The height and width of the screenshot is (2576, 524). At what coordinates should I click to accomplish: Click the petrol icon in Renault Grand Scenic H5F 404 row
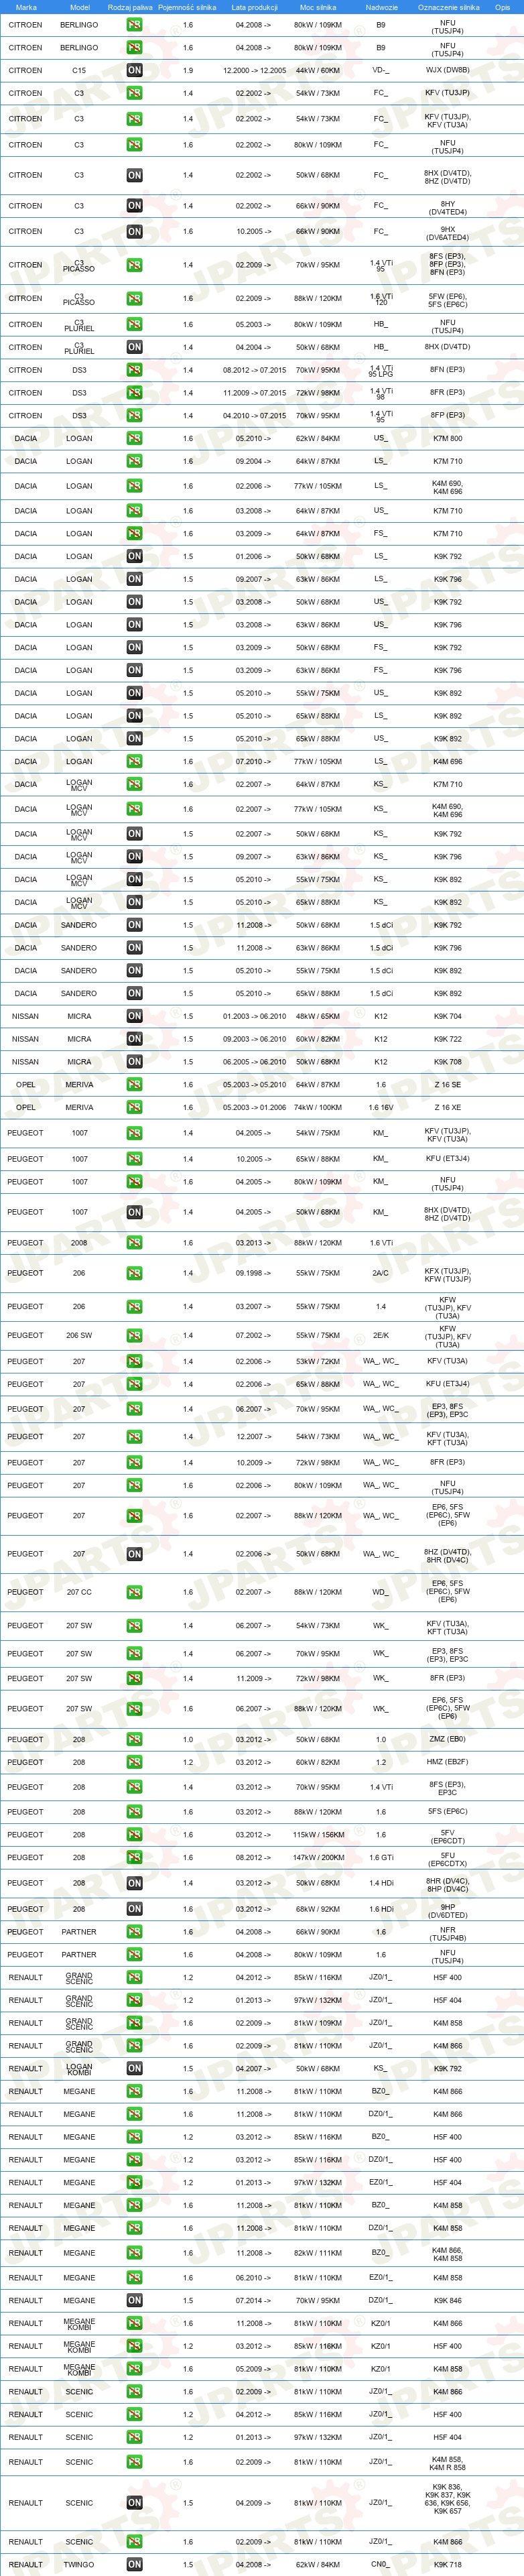point(134,2000)
